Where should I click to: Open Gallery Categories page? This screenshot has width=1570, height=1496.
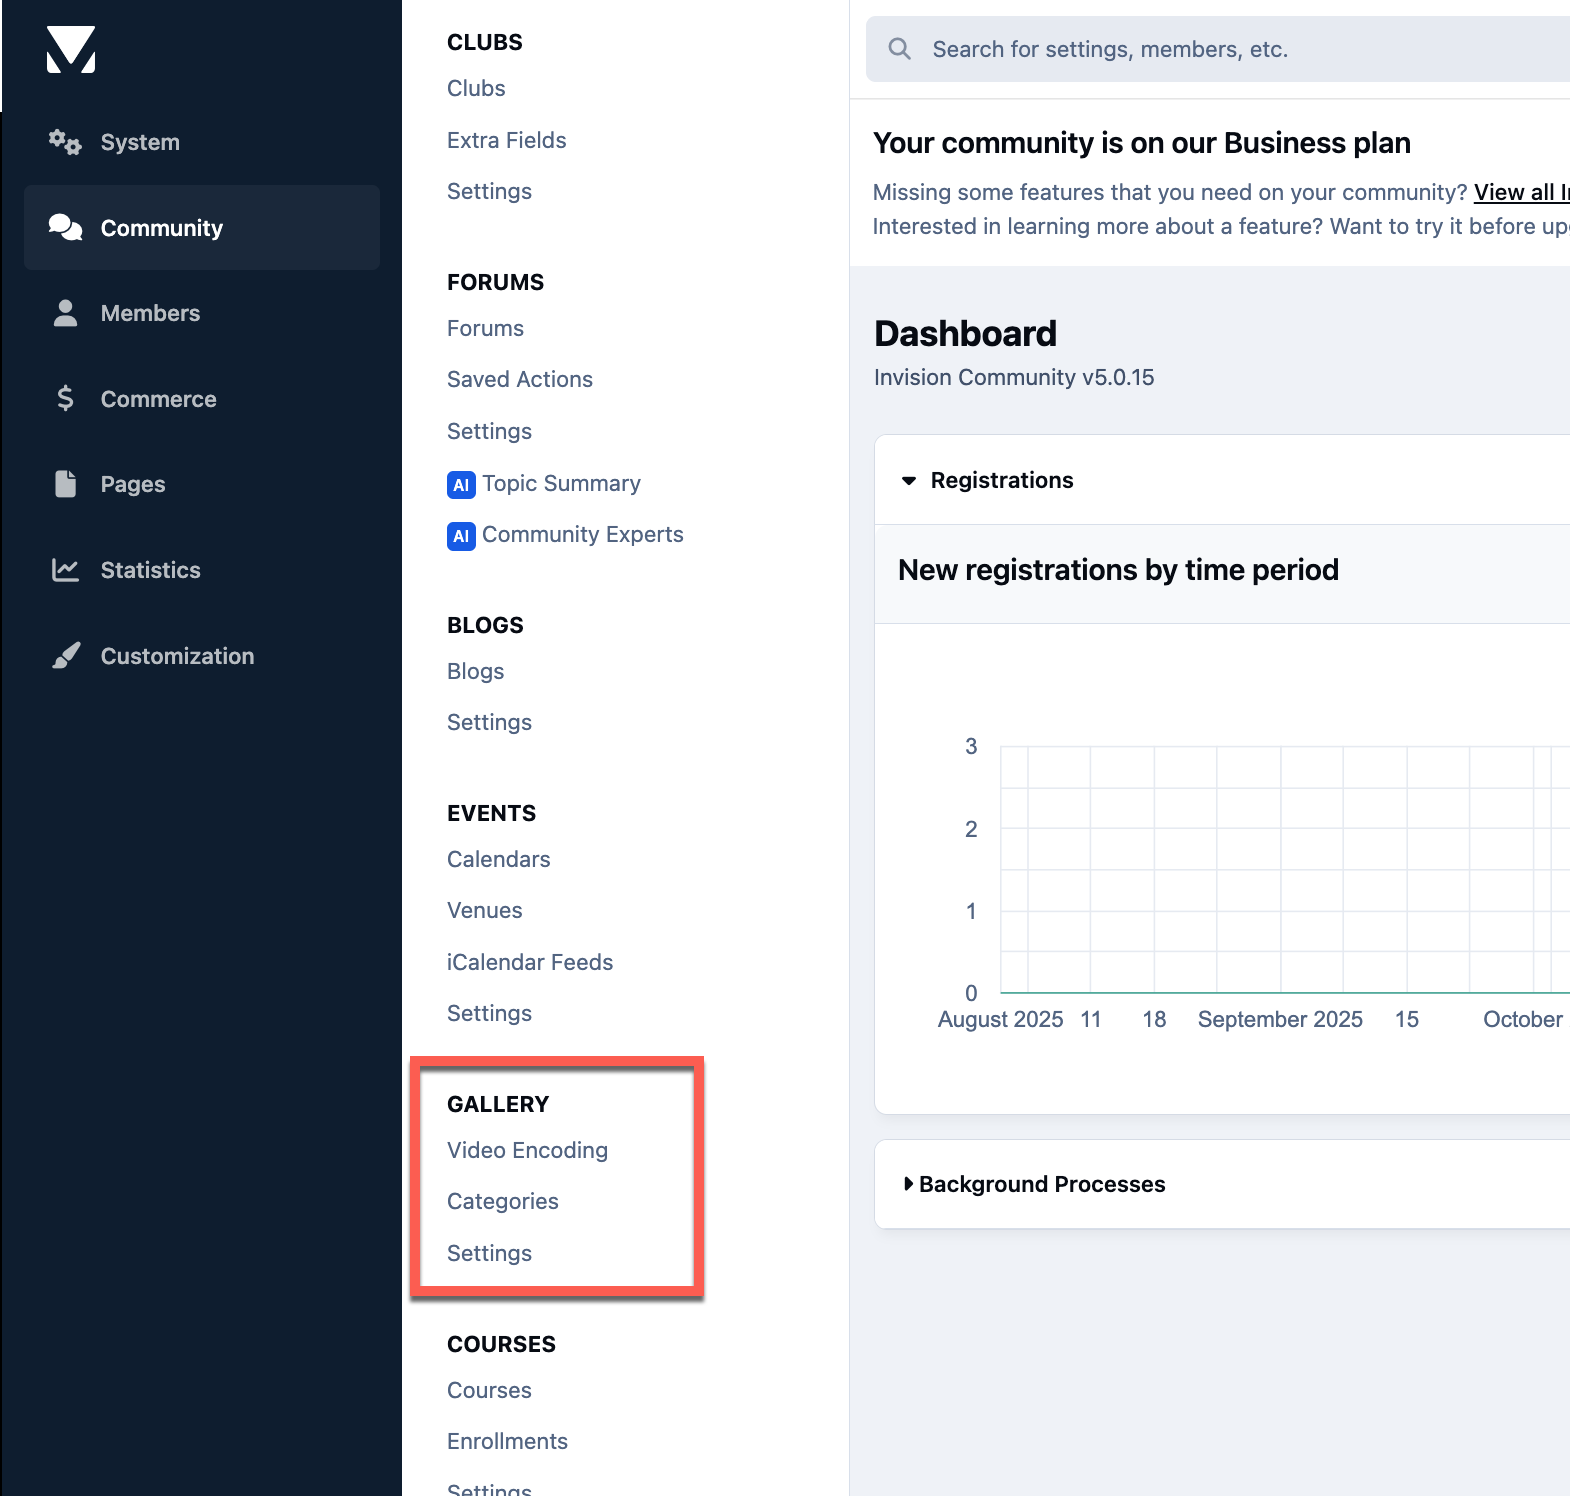click(x=502, y=1201)
